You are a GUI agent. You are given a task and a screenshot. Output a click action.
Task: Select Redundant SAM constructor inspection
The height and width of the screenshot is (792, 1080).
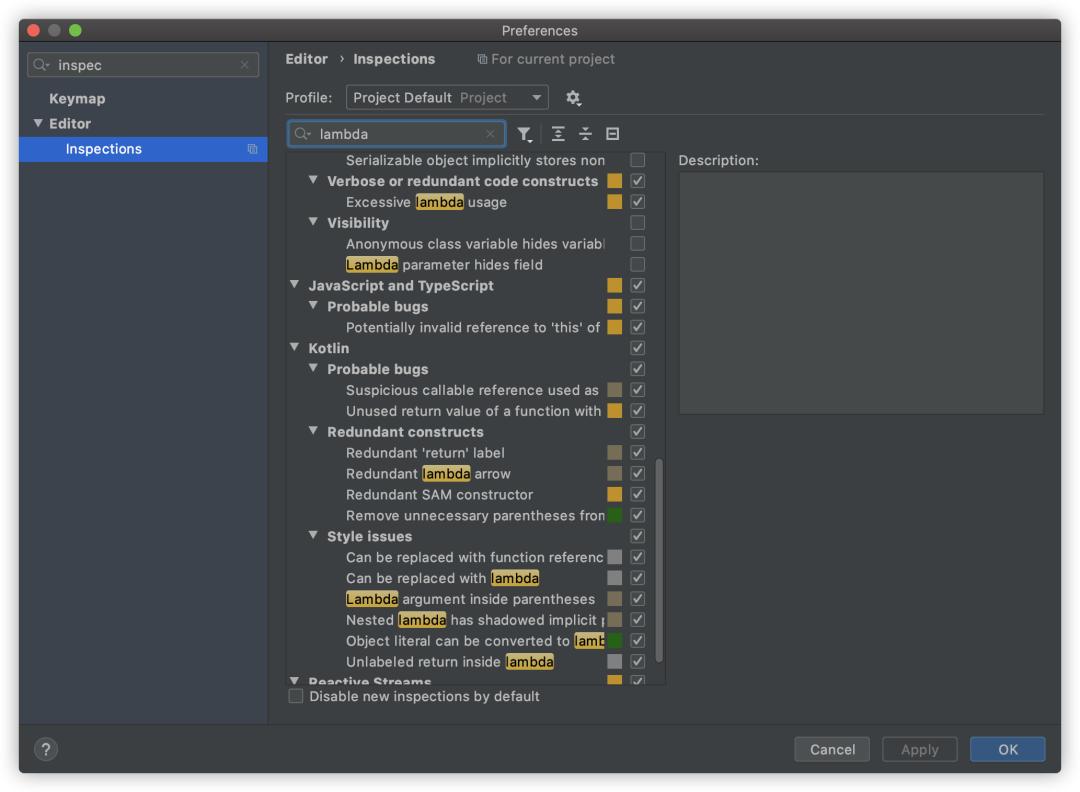tap(439, 495)
